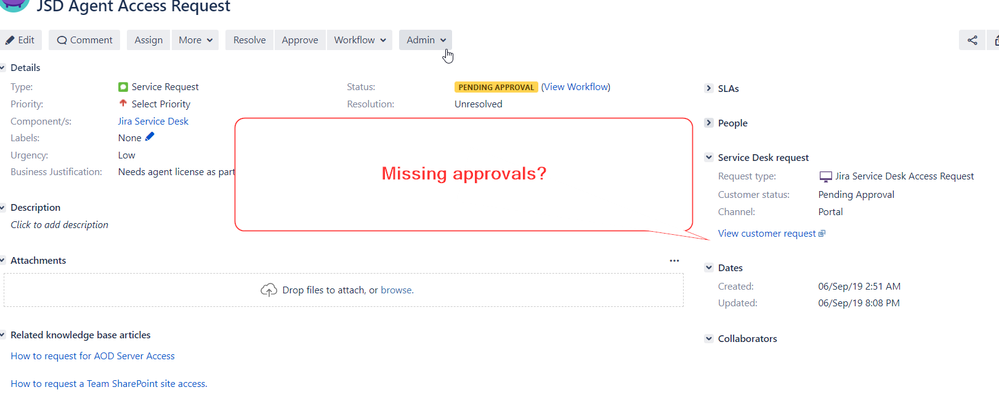This screenshot has width=999, height=397.
Task: Click the browse link to attach files
Action: 396,290
